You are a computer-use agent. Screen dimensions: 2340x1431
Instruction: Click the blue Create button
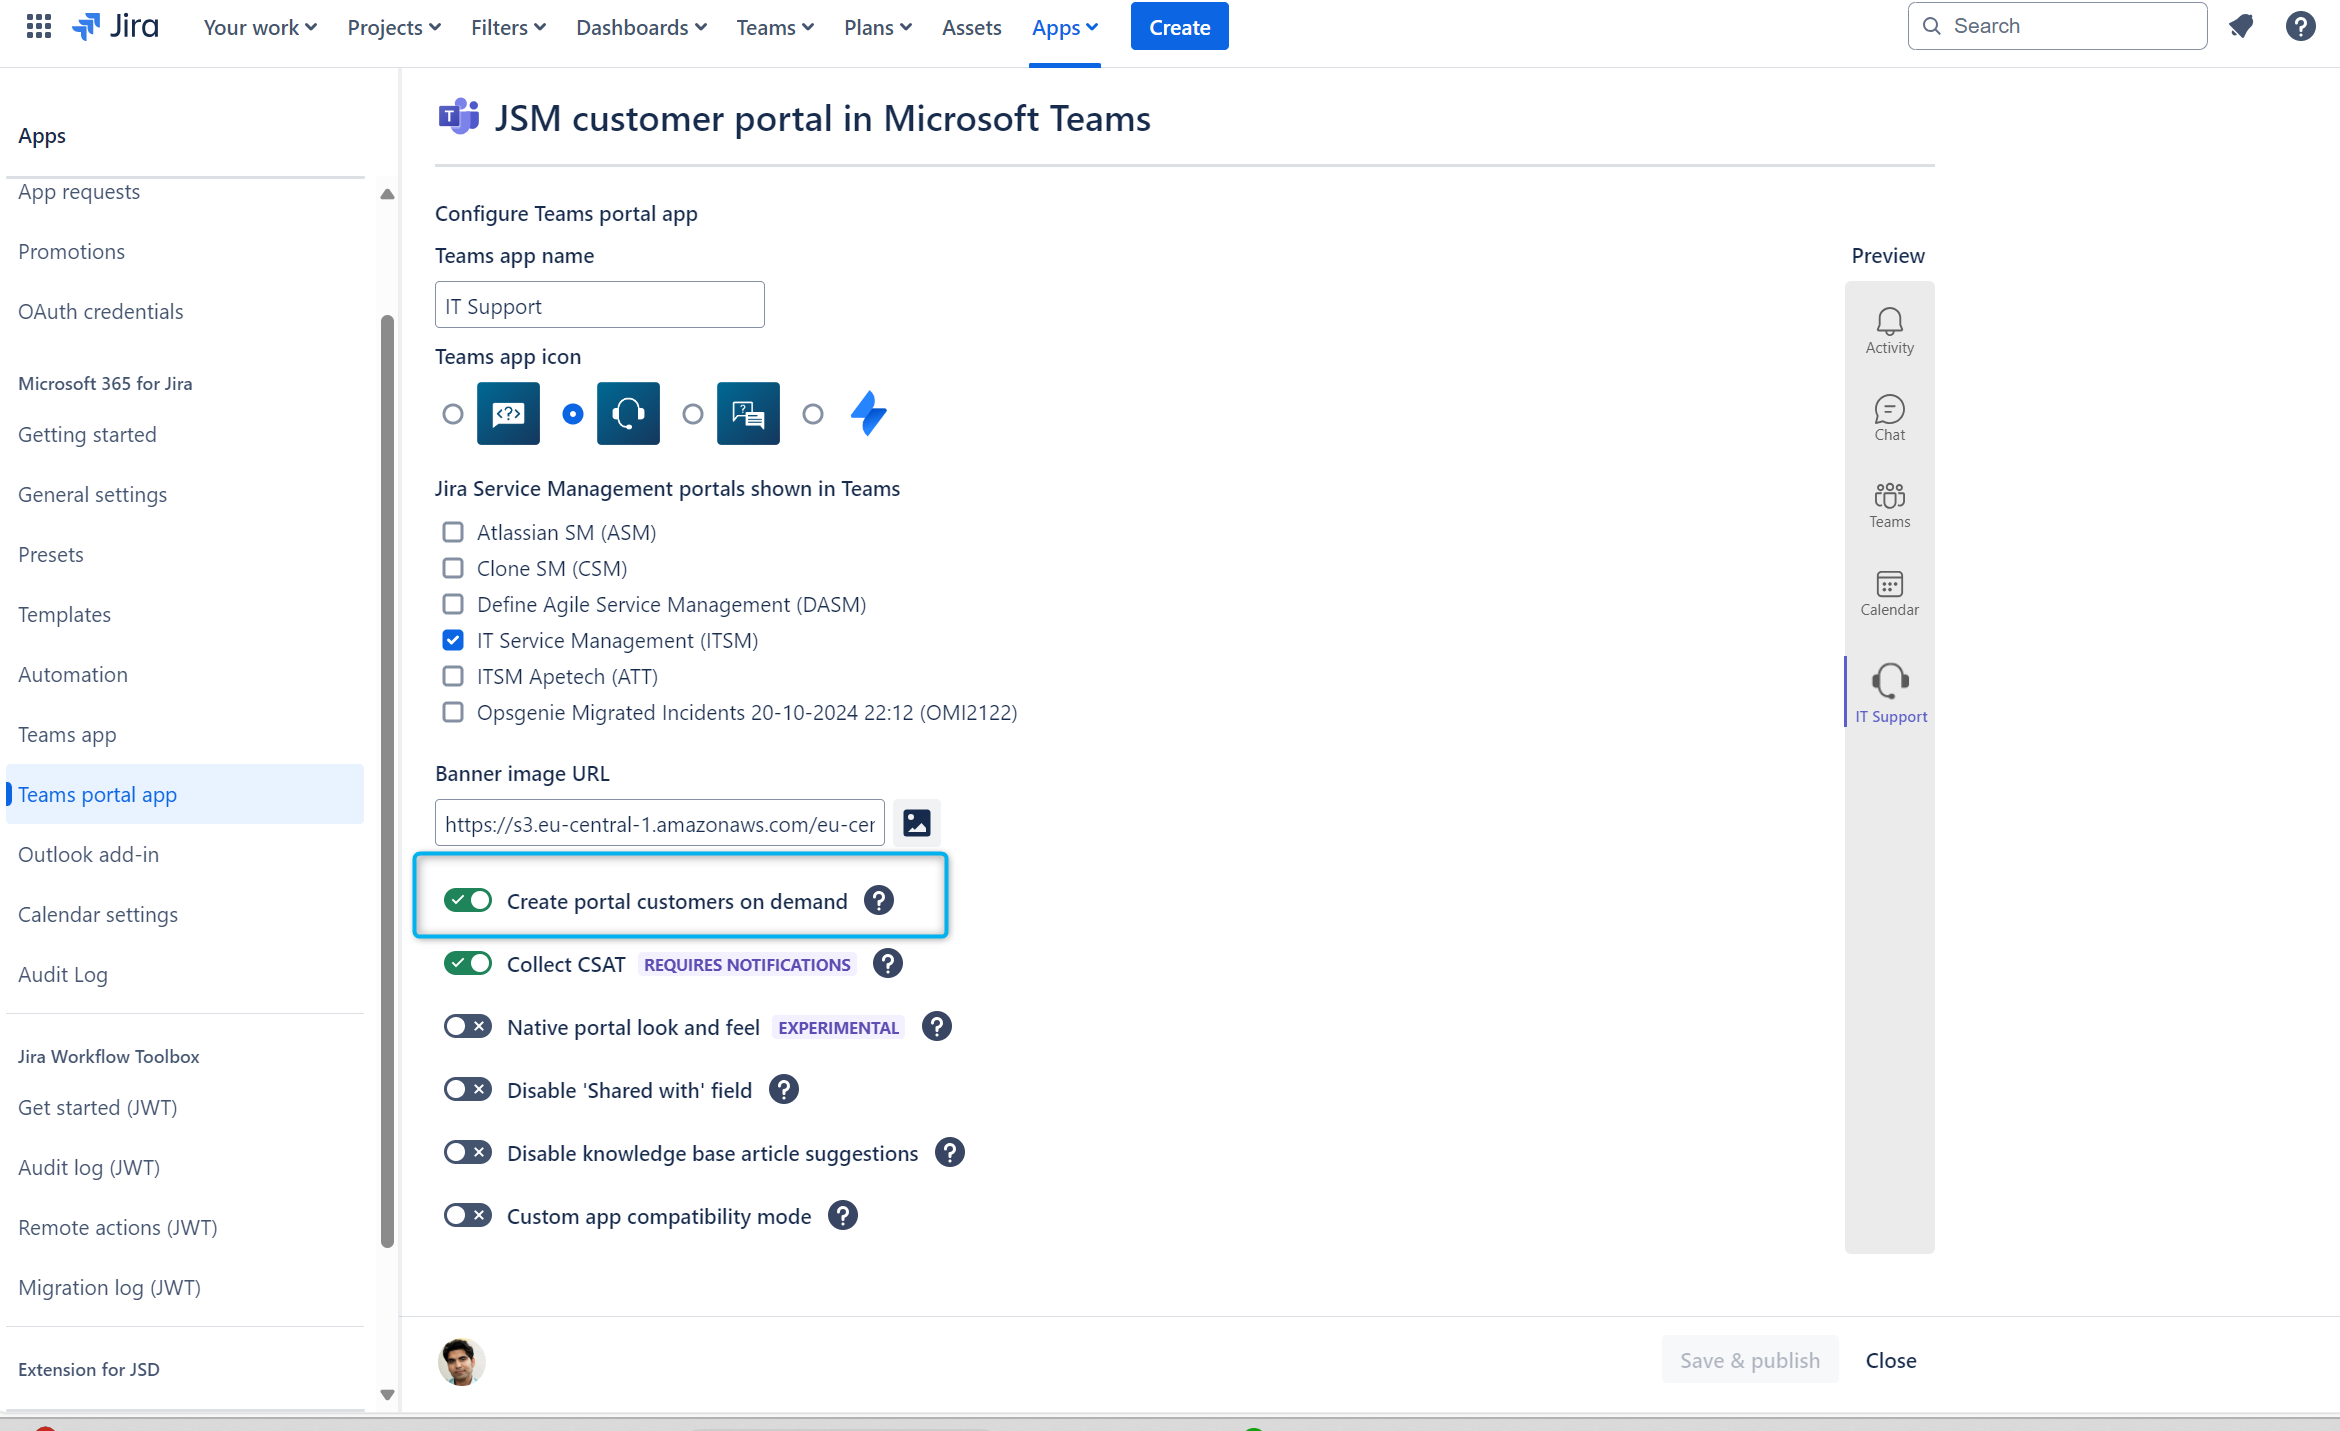pyautogui.click(x=1179, y=27)
